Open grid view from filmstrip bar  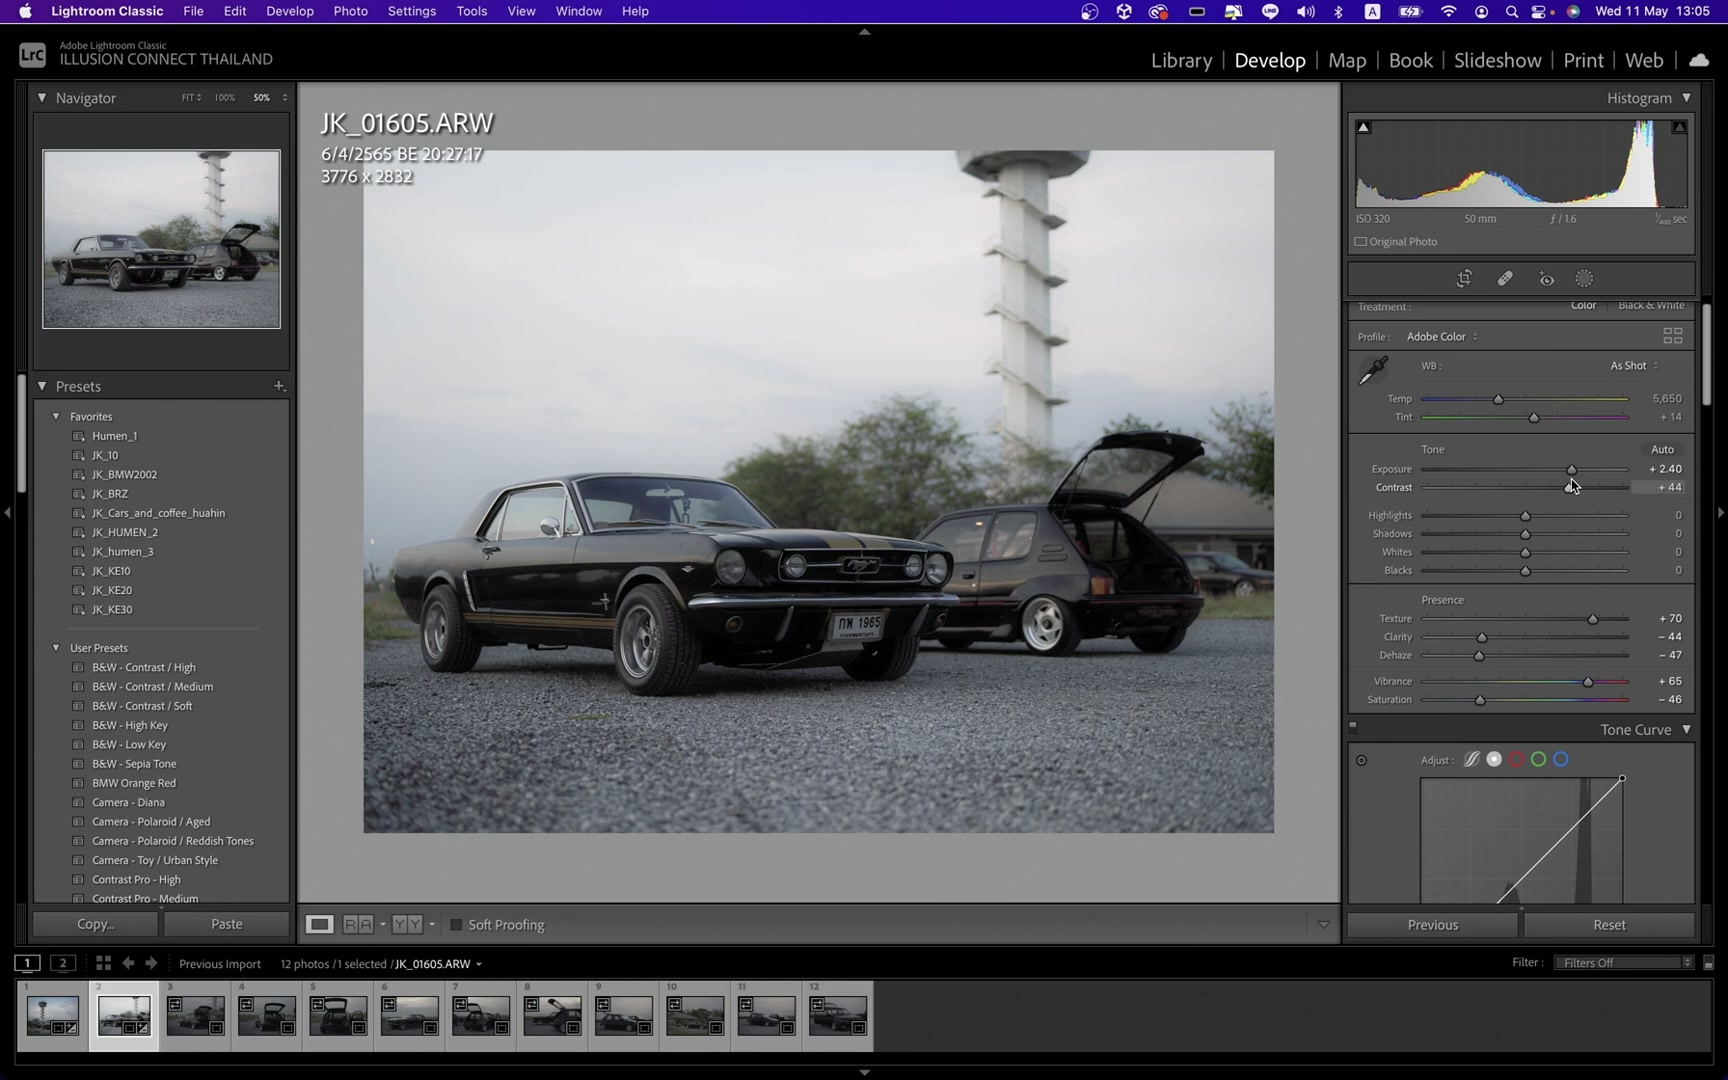pos(103,963)
